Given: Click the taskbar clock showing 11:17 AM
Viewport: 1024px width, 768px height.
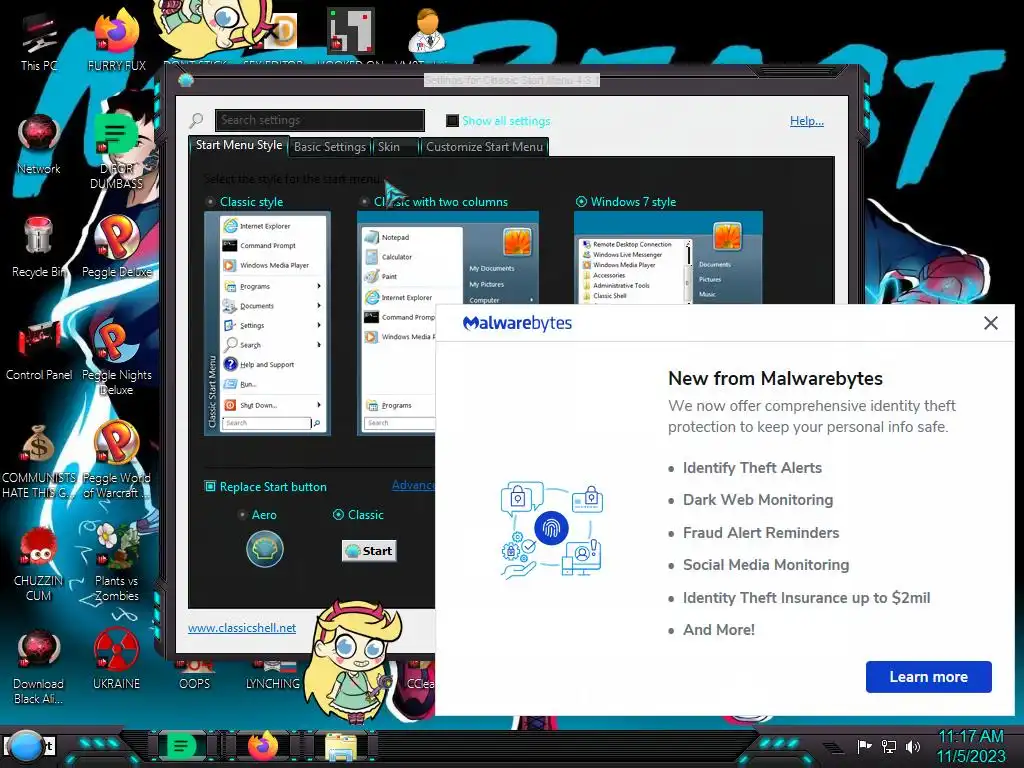Looking at the screenshot, I should [971, 746].
